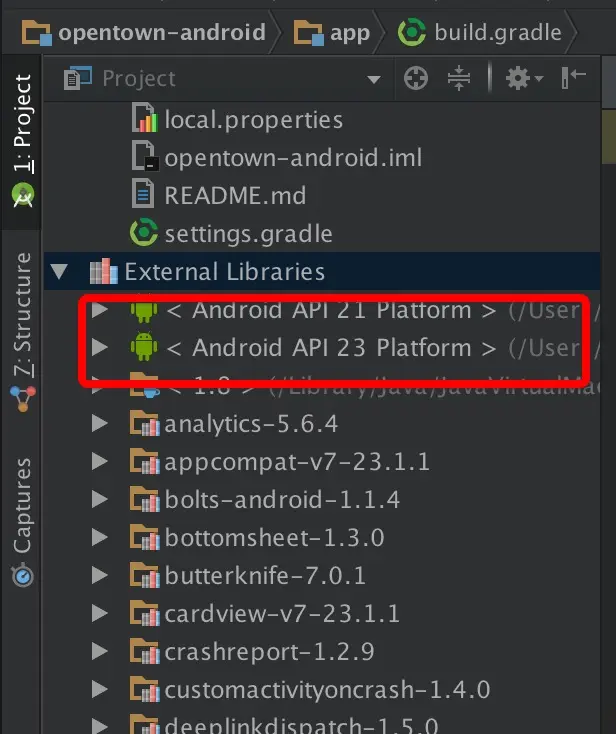Click the External Libraries books icon
Image resolution: width=616 pixels, height=734 pixels.
pos(103,271)
